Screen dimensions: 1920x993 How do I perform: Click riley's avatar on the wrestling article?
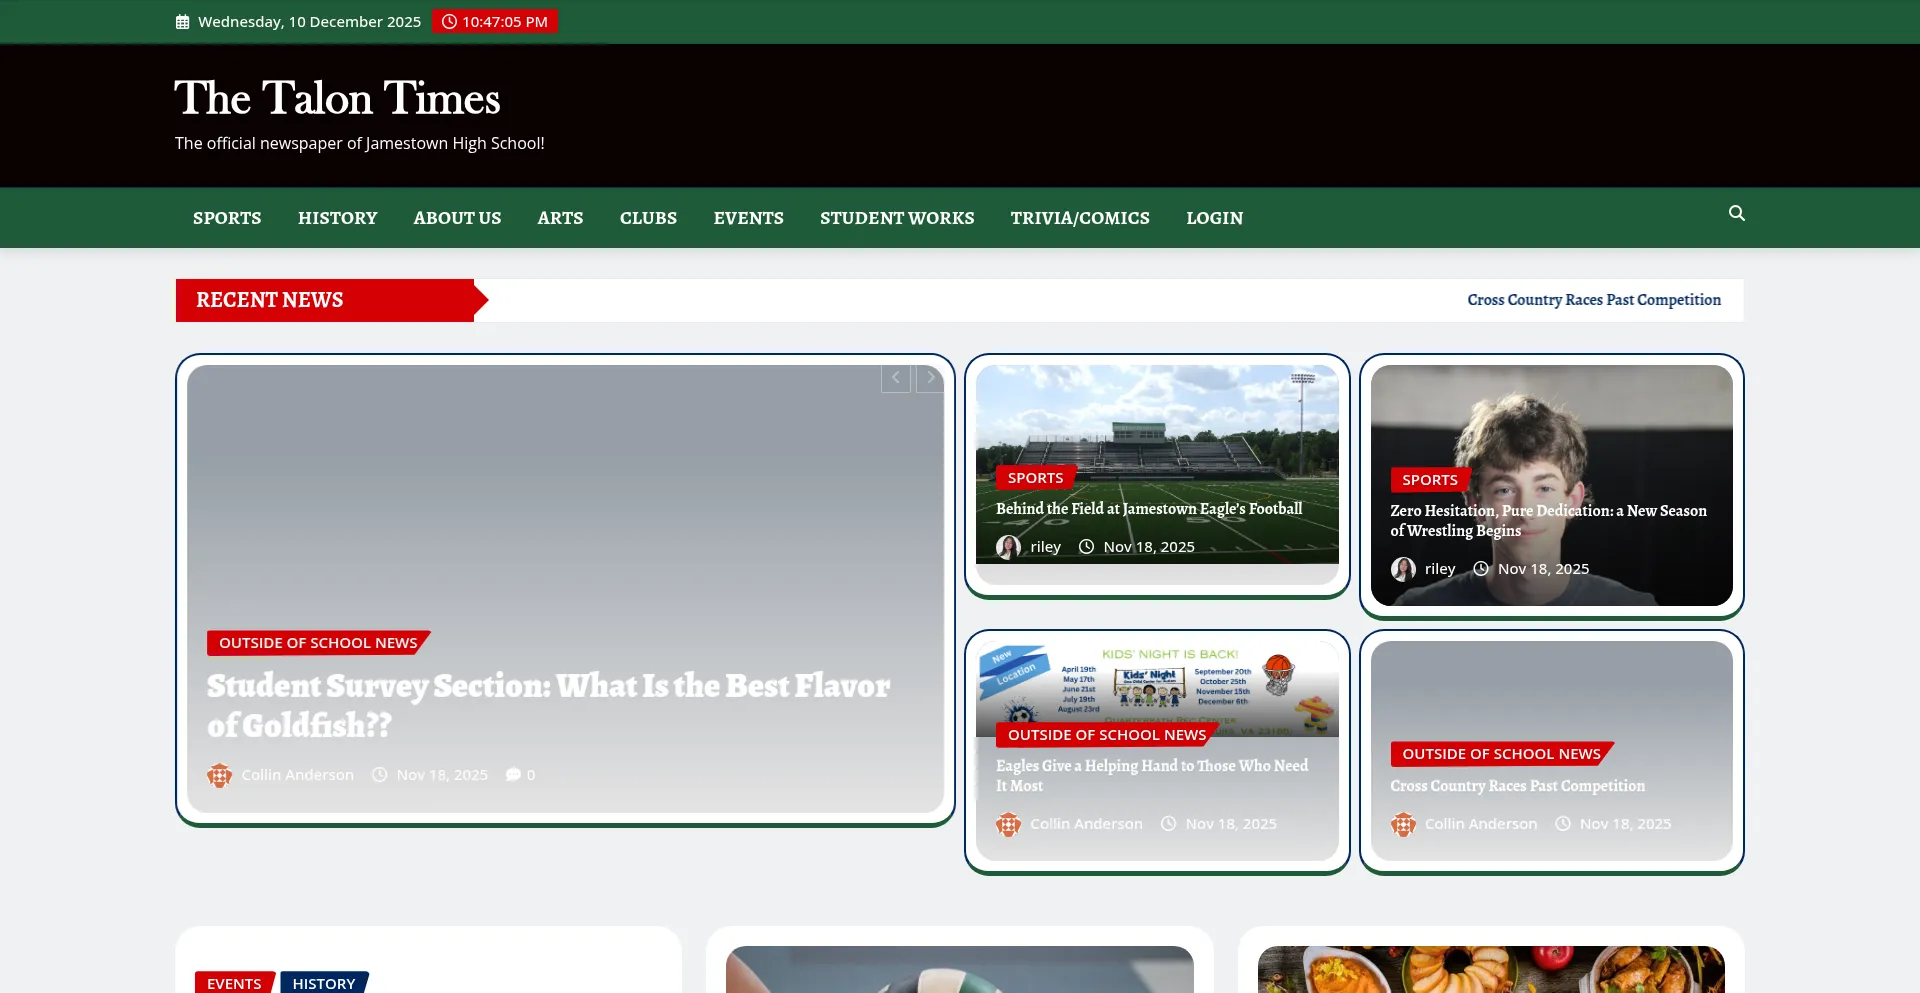point(1403,569)
